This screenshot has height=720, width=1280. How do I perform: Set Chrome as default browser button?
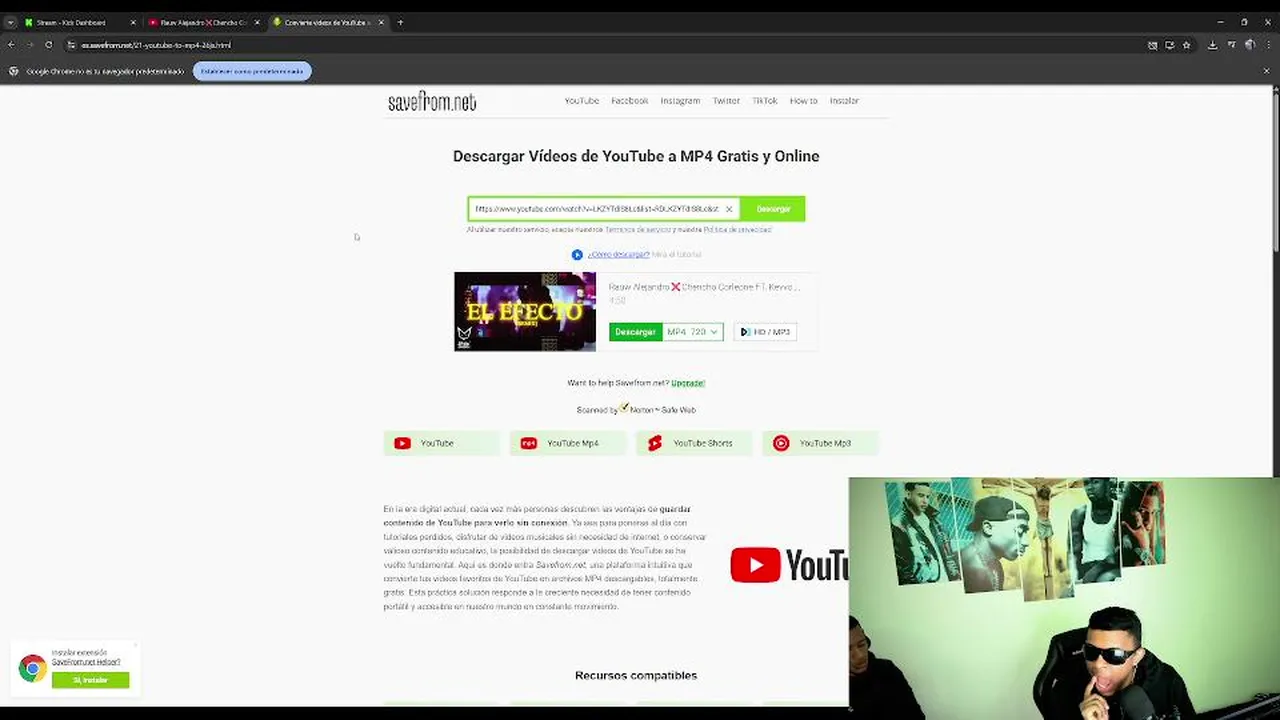pos(252,71)
